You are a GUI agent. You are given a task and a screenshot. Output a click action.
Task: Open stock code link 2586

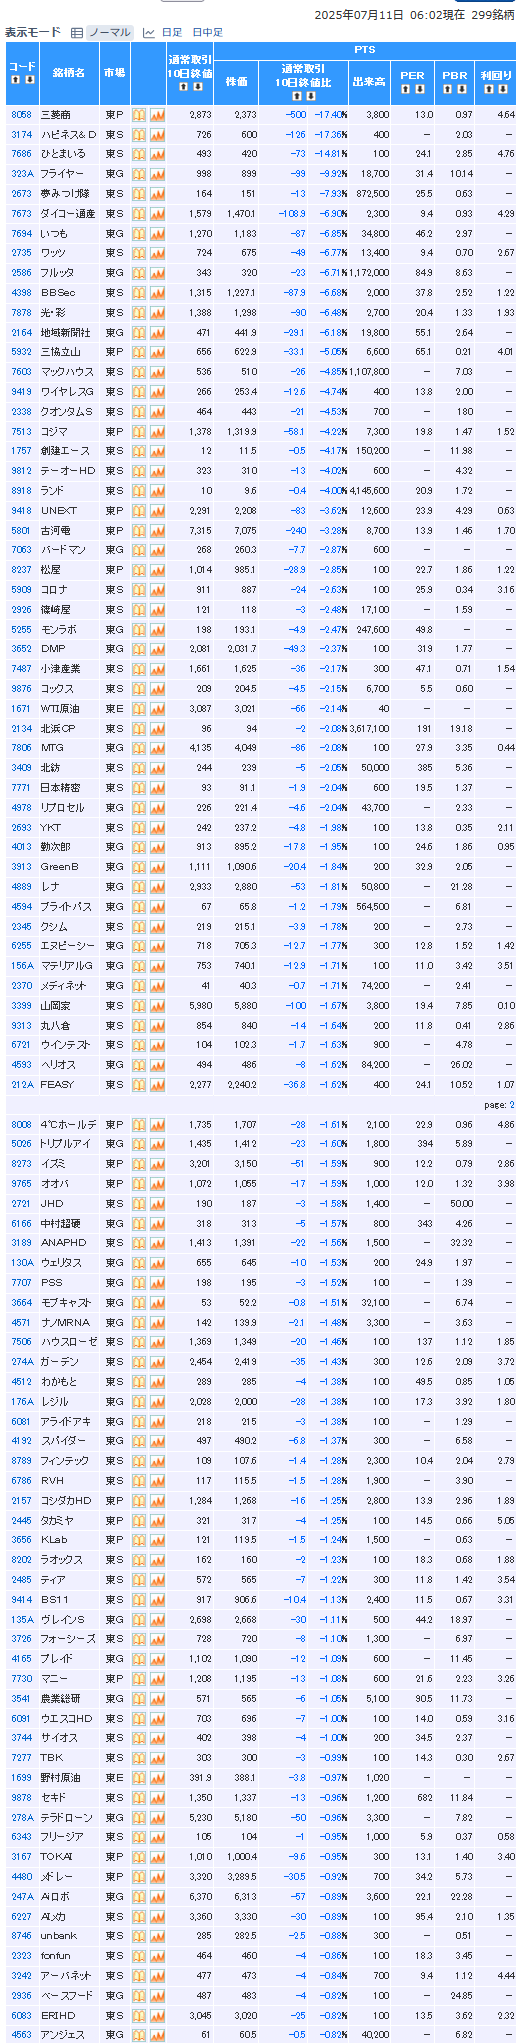click(x=21, y=273)
